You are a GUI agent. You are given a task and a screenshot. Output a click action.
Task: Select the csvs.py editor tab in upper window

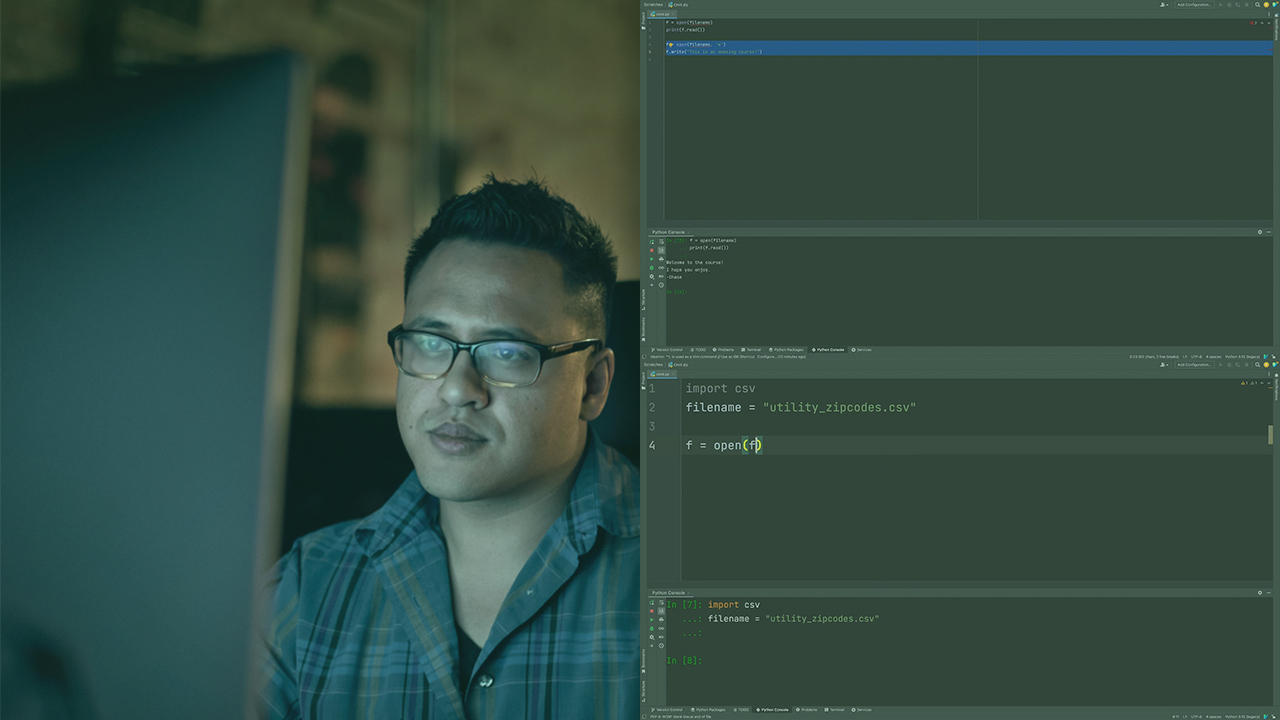tap(664, 14)
